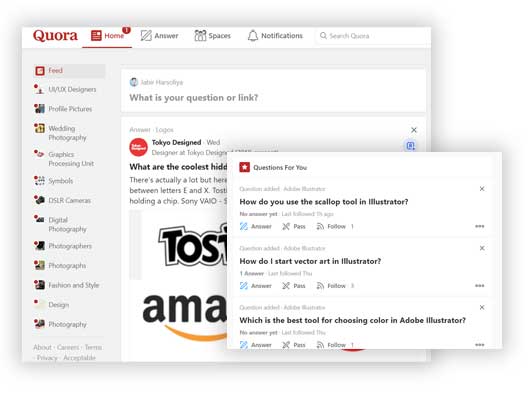Image resolution: width=528 pixels, height=395 pixels.
Task: Open 'How do I start vector art' question
Action: 310,261
